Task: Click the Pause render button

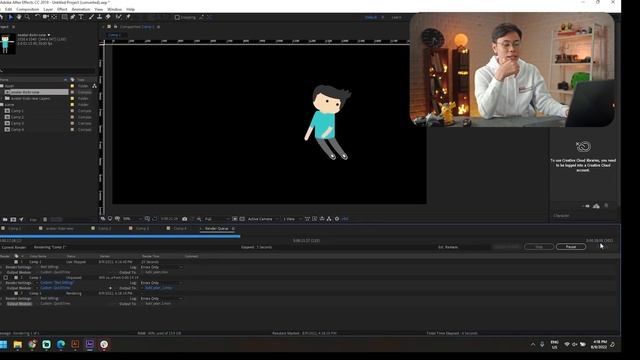Action: click(571, 247)
